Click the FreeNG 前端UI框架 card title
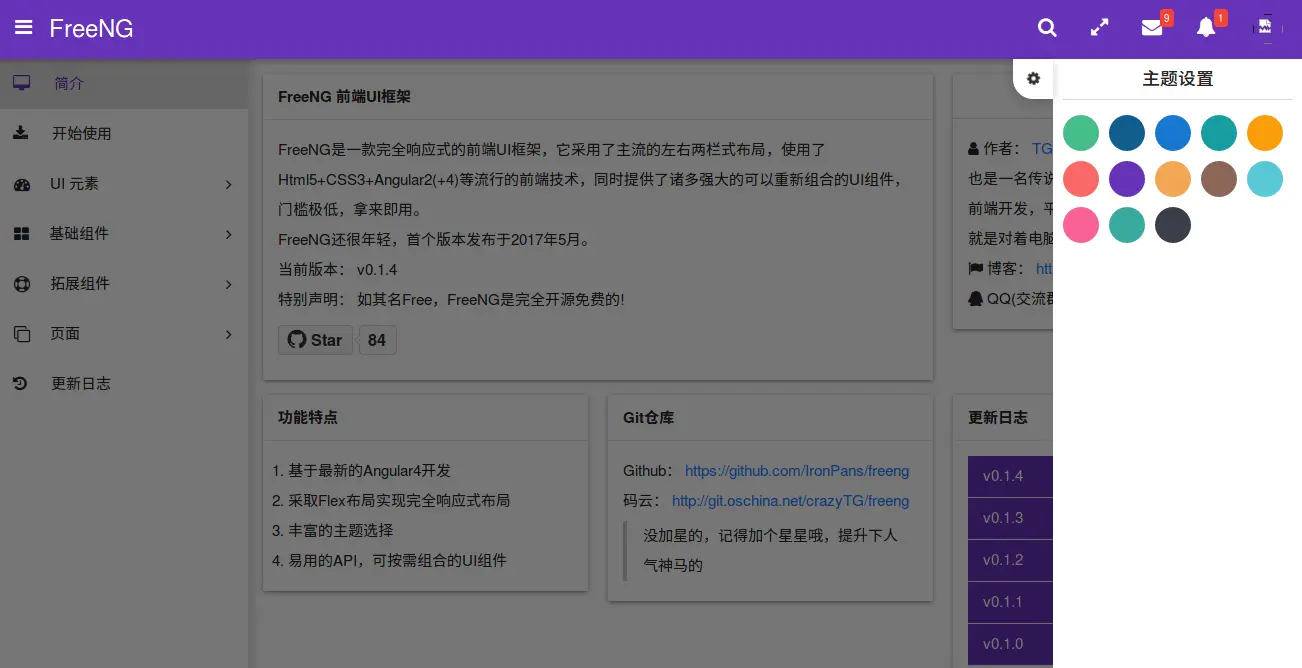Viewport: 1302px width, 668px height. 344,97
